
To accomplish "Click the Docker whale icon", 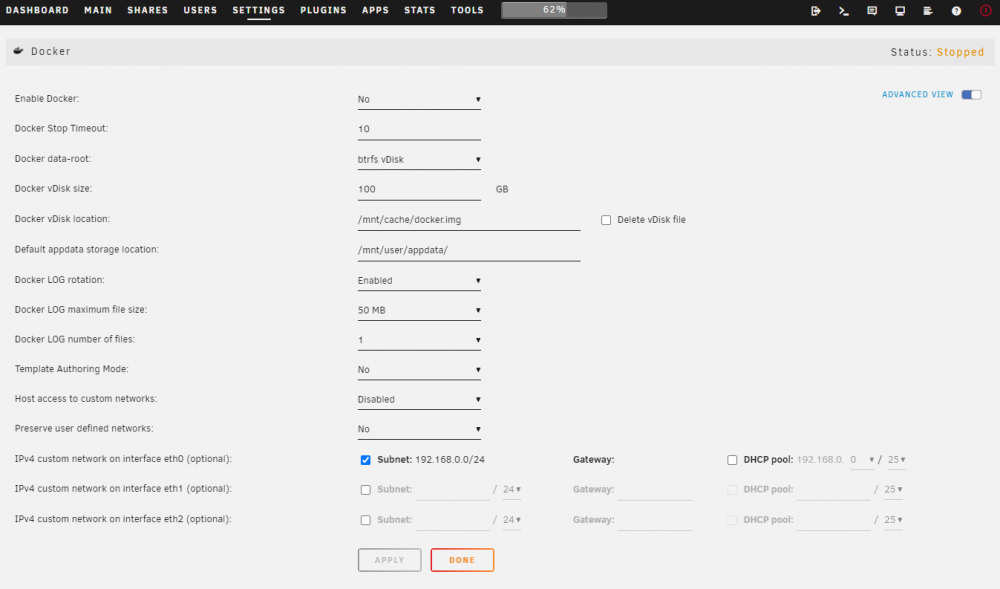I will [x=18, y=51].
